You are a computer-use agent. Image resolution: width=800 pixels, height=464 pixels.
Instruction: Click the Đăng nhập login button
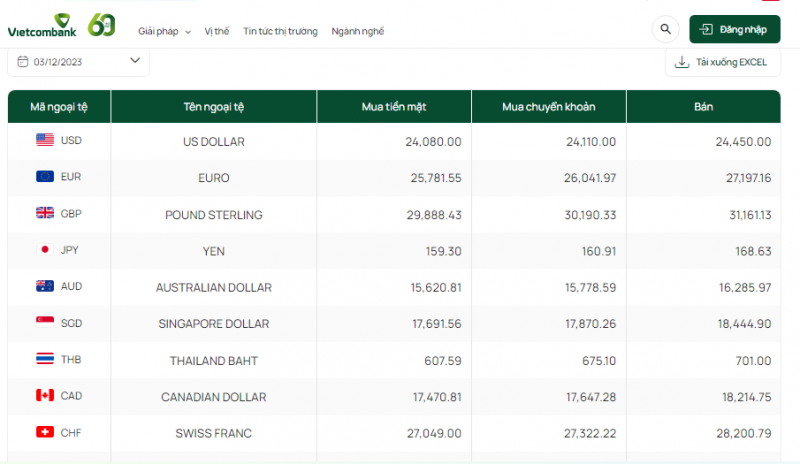(734, 30)
